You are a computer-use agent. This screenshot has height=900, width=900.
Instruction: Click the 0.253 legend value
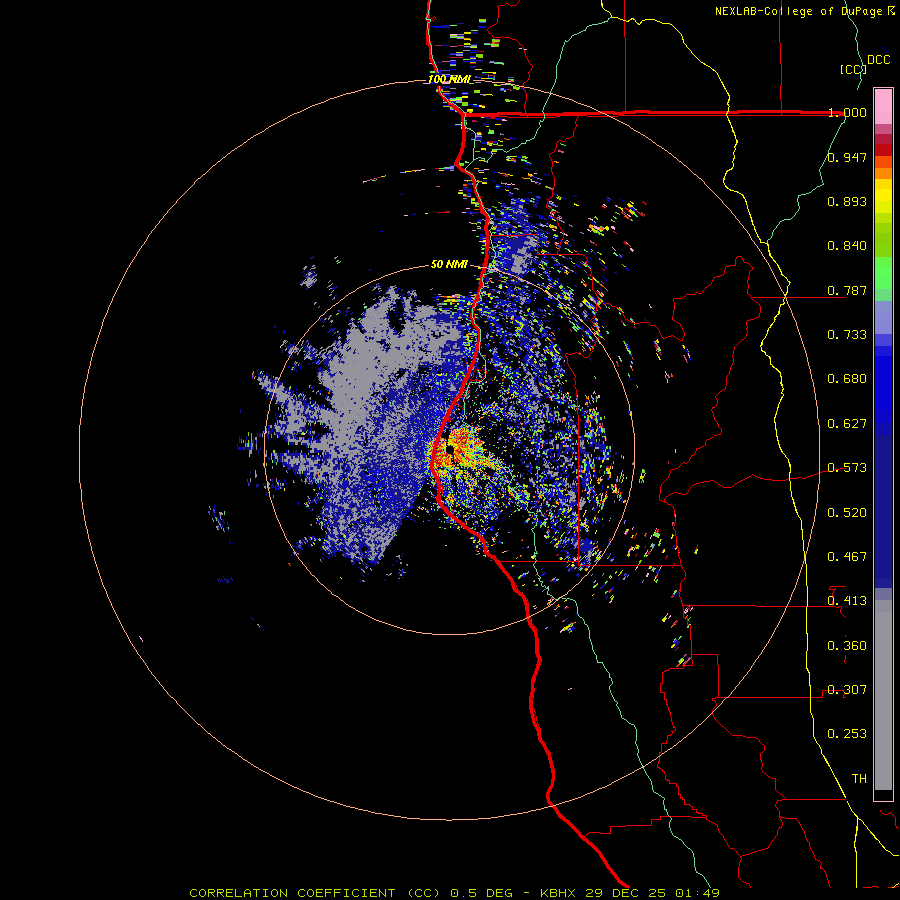[x=847, y=734]
